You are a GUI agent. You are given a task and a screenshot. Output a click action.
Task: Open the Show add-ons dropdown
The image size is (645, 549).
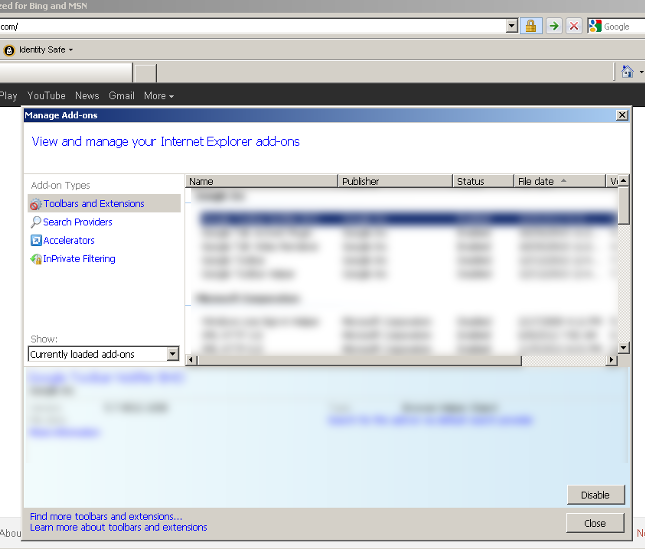point(172,354)
